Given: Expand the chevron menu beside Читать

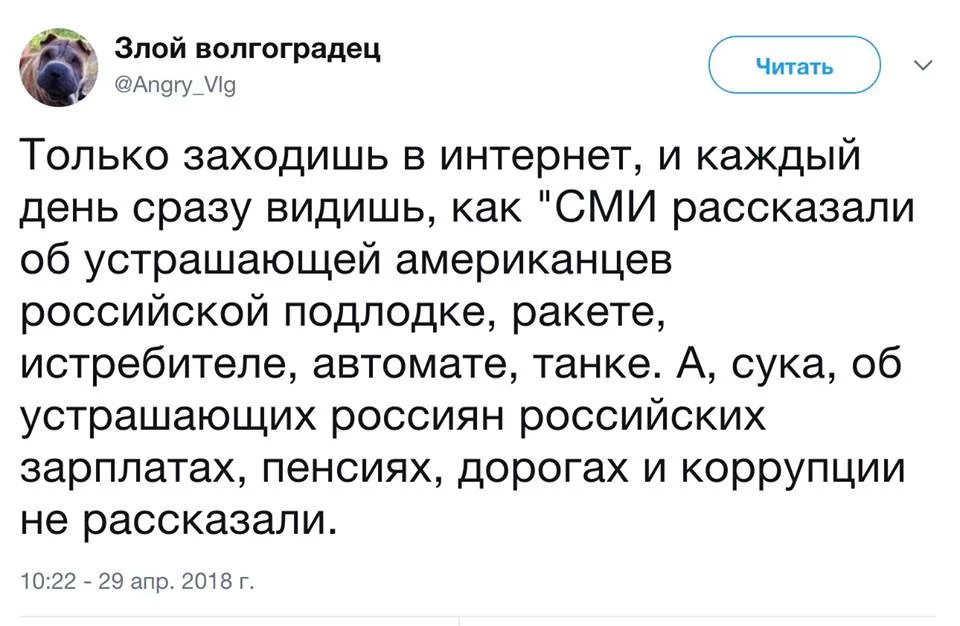Looking at the screenshot, I should click(x=923, y=64).
